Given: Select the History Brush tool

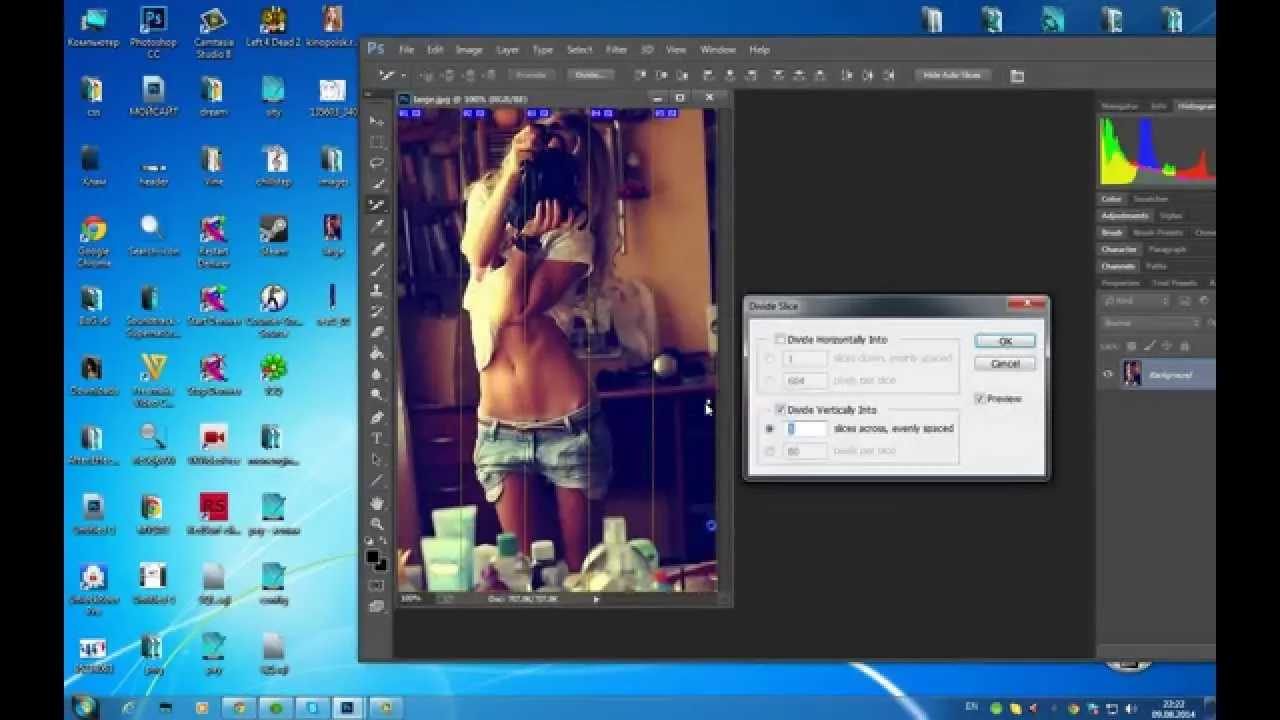Looking at the screenshot, I should 377,311.
